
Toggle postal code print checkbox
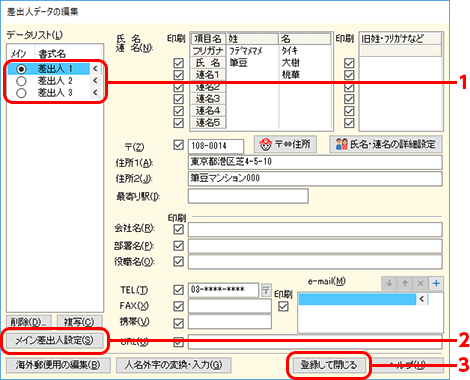pos(179,145)
